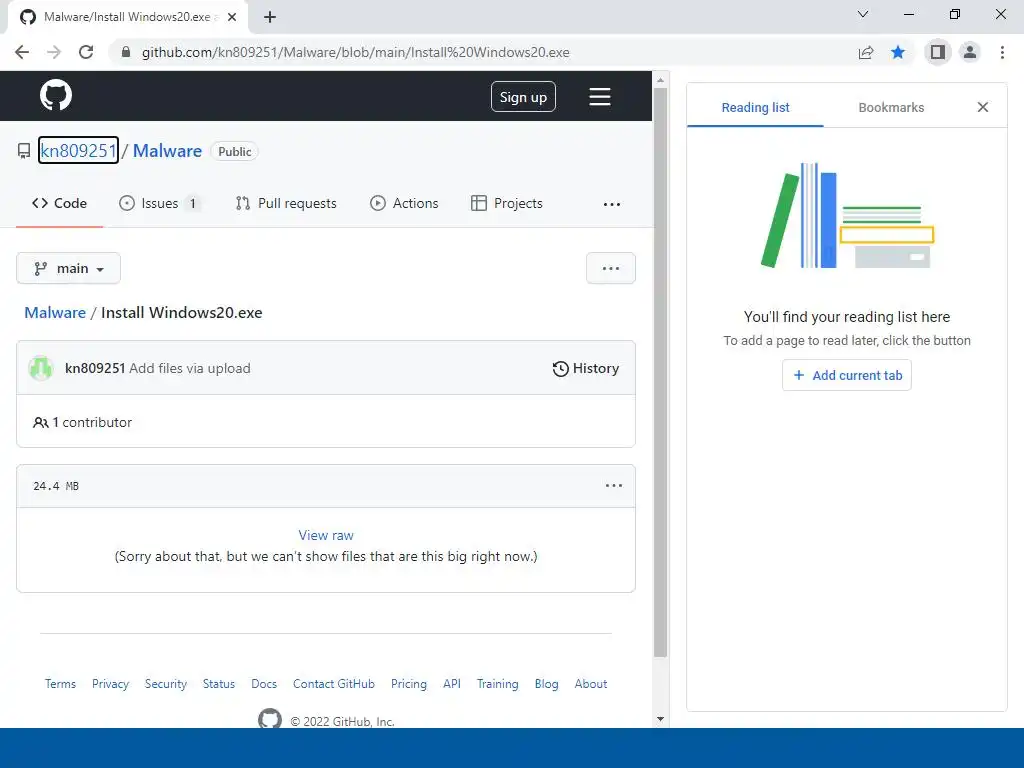Viewport: 1024px width, 768px height.
Task: Click the address bar URL
Action: pyautogui.click(x=356, y=52)
